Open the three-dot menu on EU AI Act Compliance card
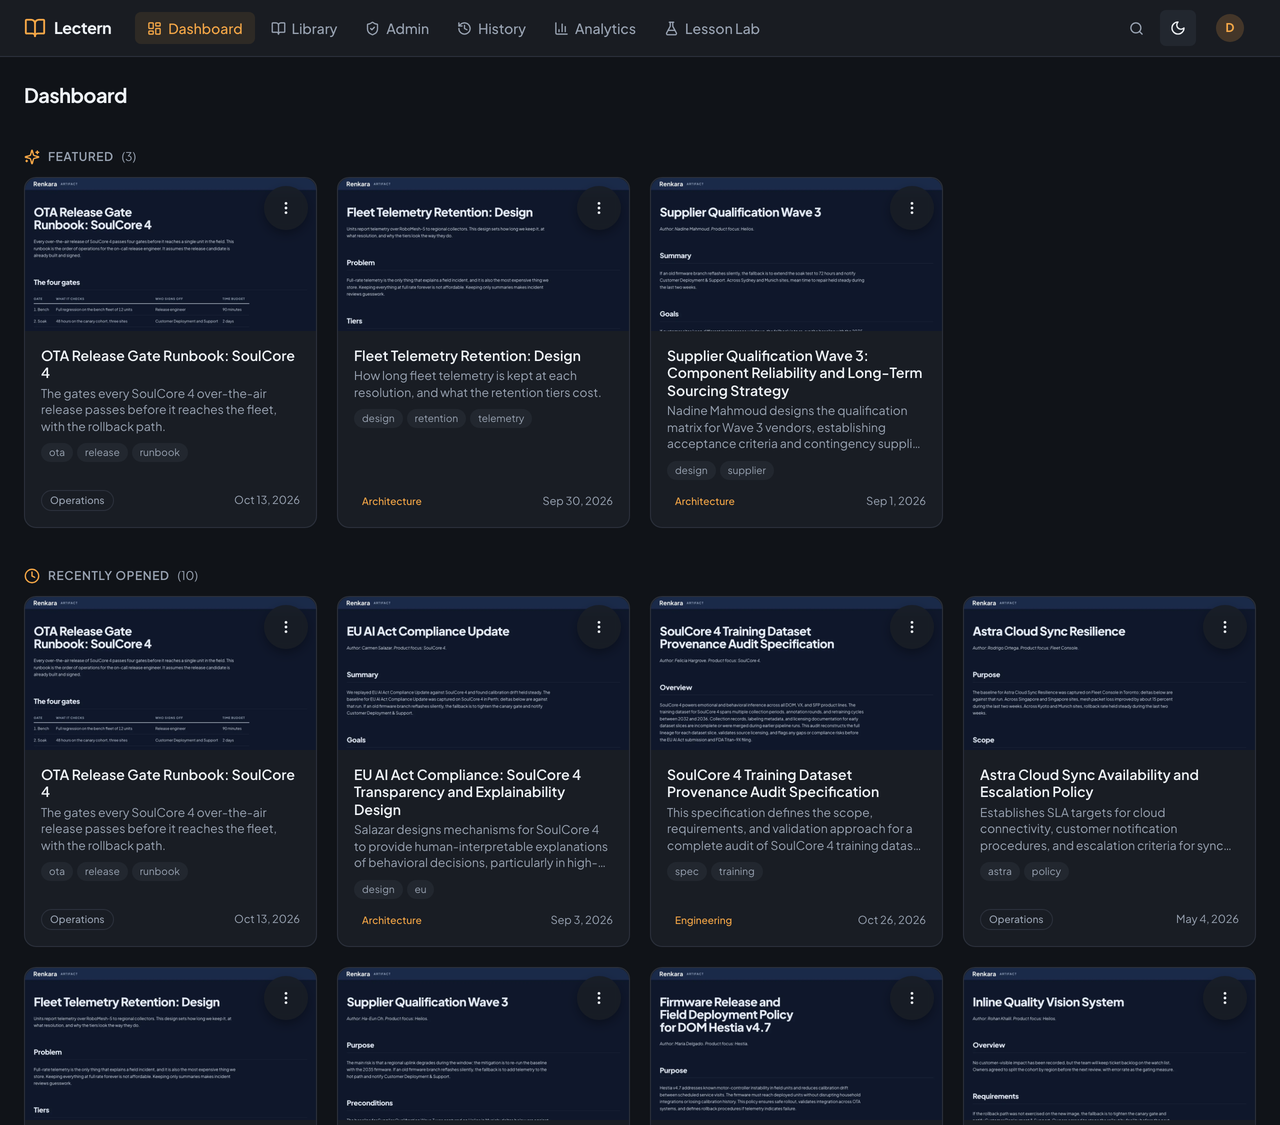 click(599, 627)
